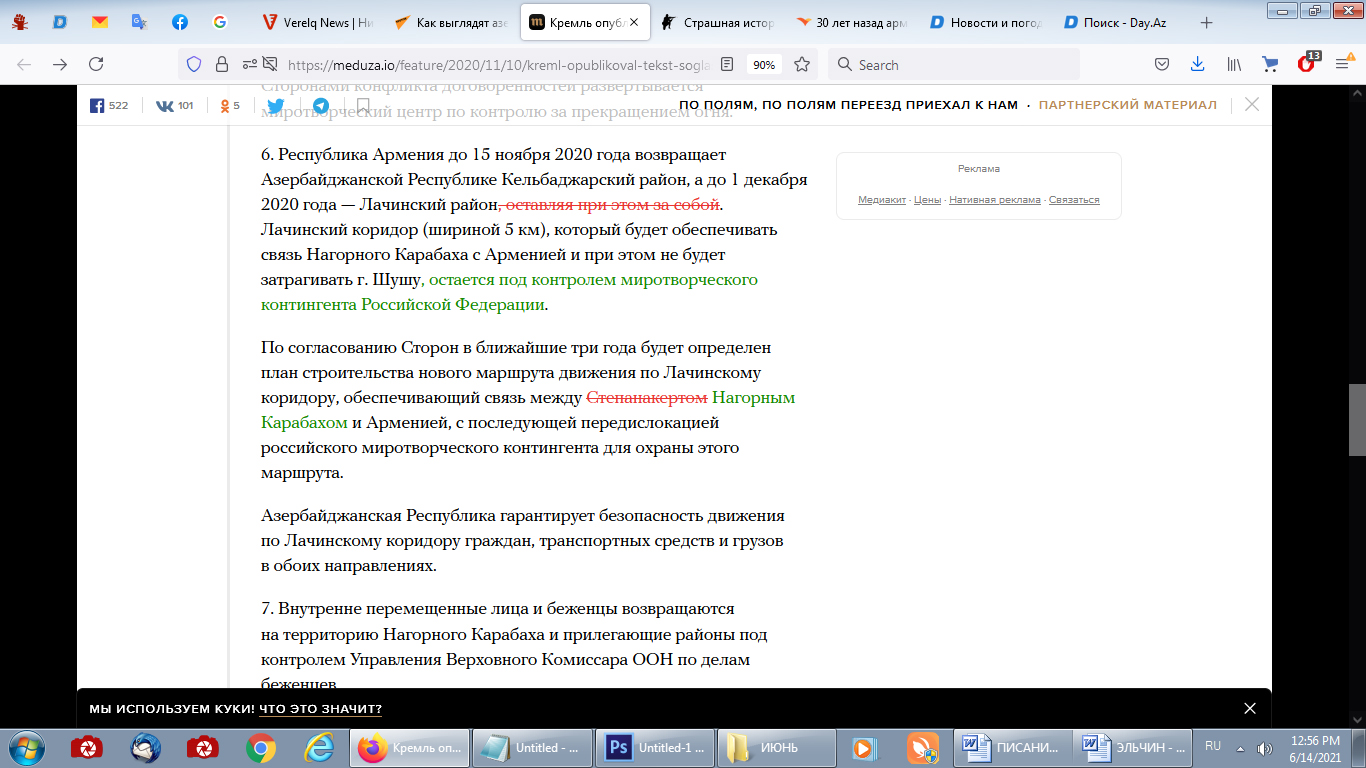Screen dimensions: 1366x768
Task: Click the browser Back arrow
Action: click(24, 65)
